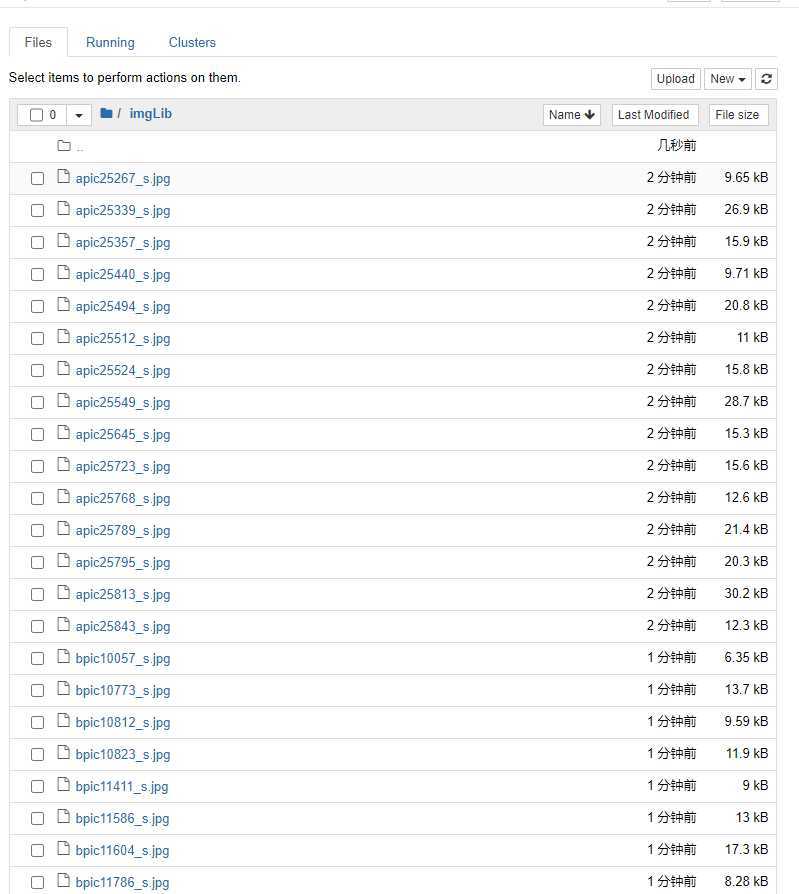Viewport: 799px width, 894px height.
Task: Open file bpic11786_s.jpg
Action: click(122, 882)
